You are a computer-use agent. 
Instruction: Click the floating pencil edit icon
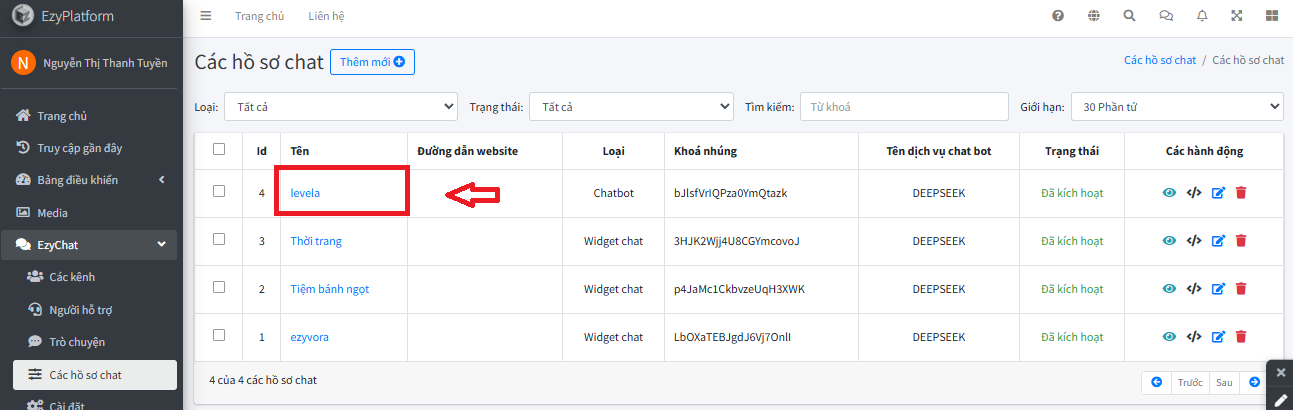(x=1281, y=400)
